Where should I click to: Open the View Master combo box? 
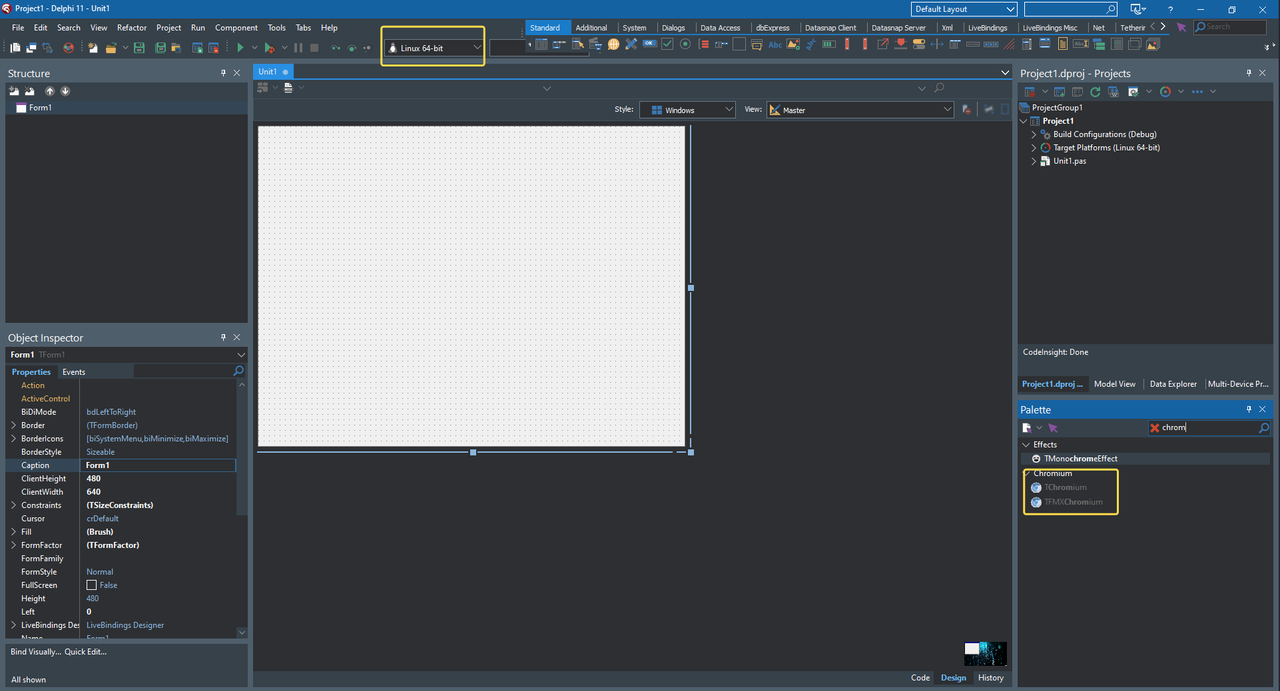point(860,110)
